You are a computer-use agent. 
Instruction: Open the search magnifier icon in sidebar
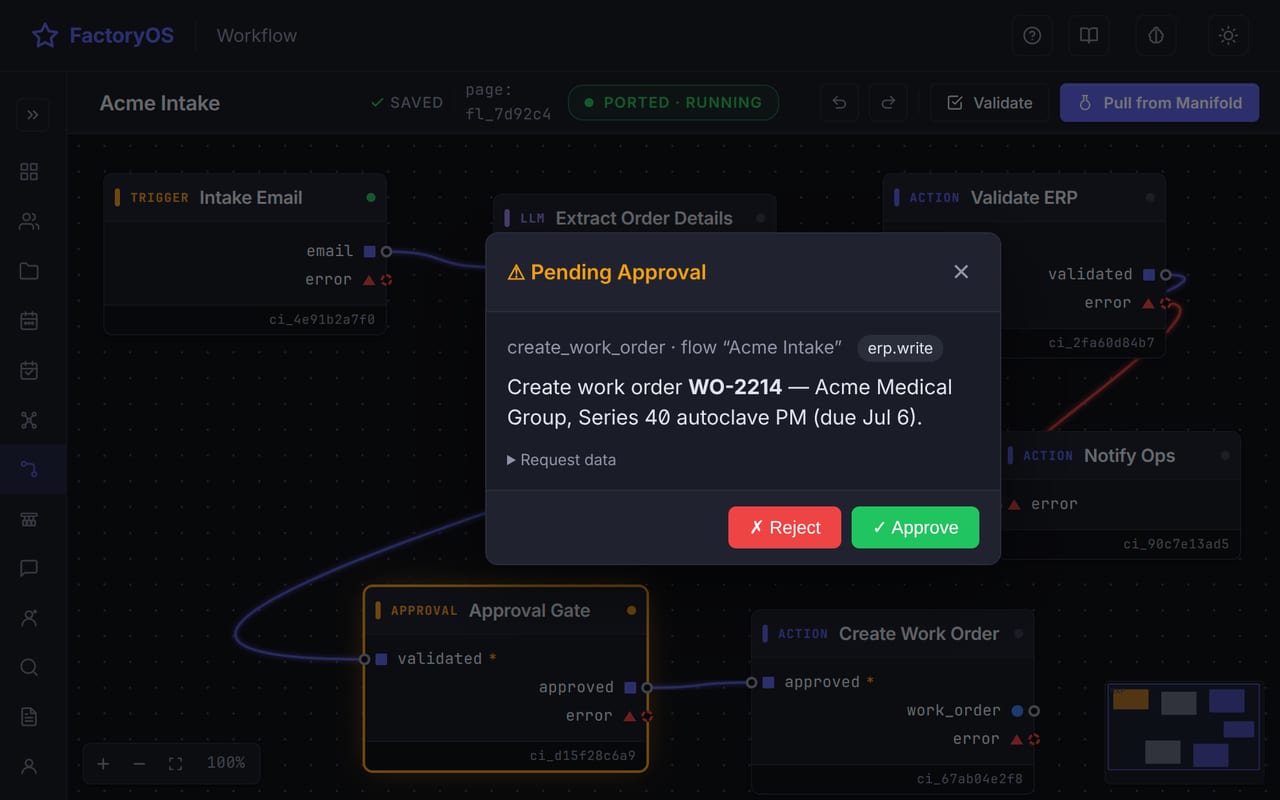(x=29, y=667)
